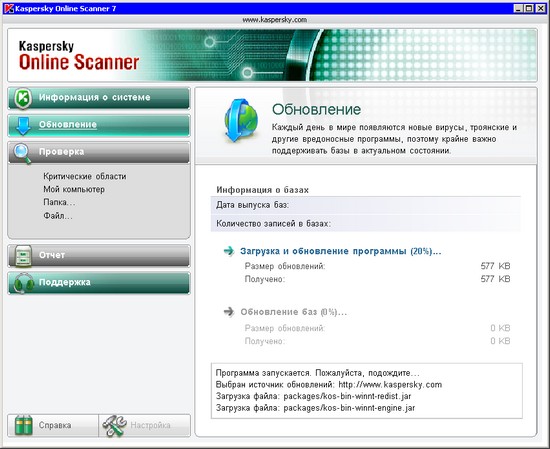Open the Настройка settings button

click(x=145, y=425)
